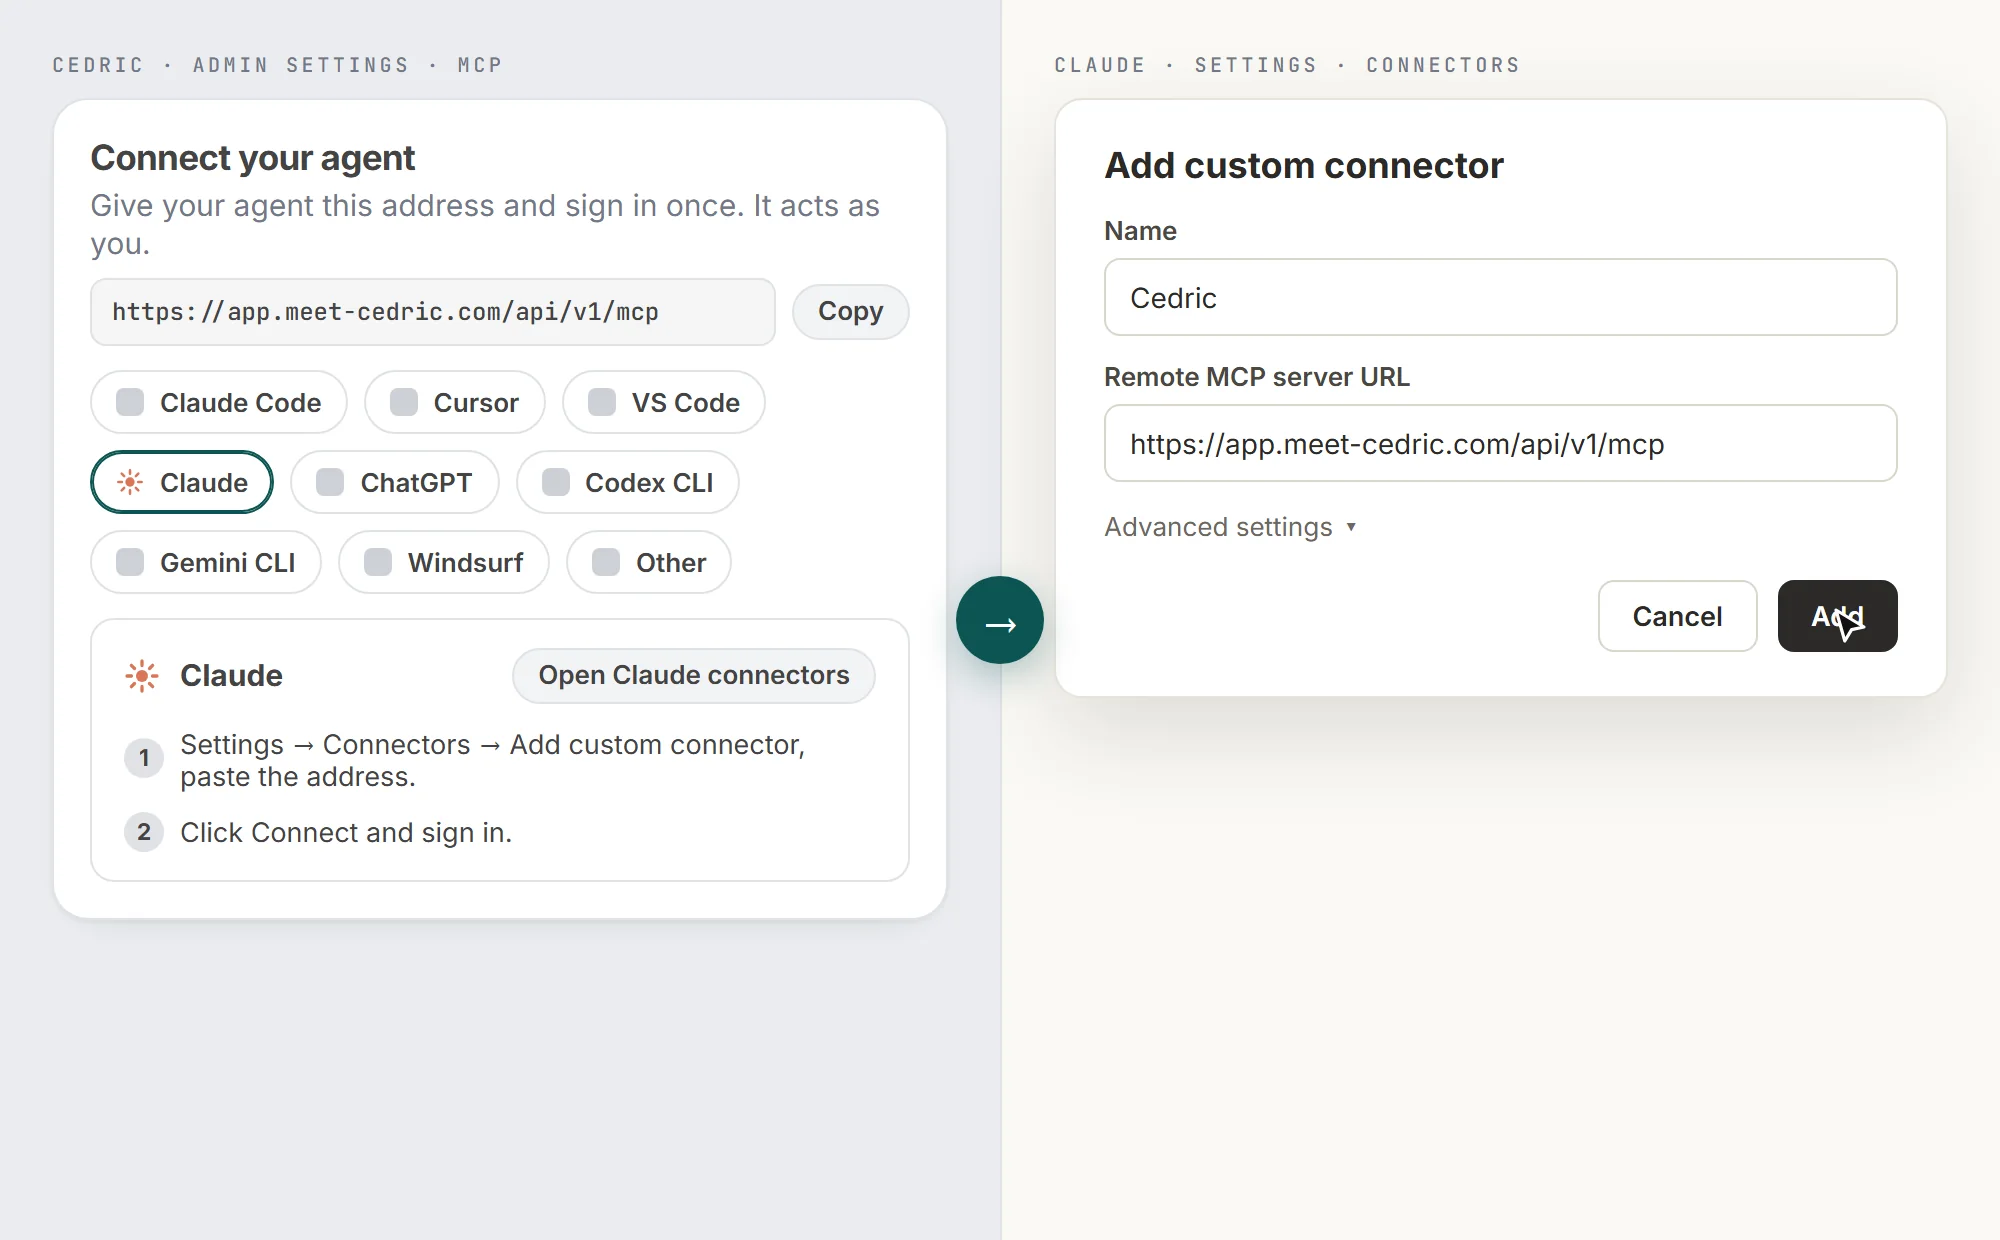Open Claude connectors button
Screen dimensions: 2000x1240
click(694, 675)
